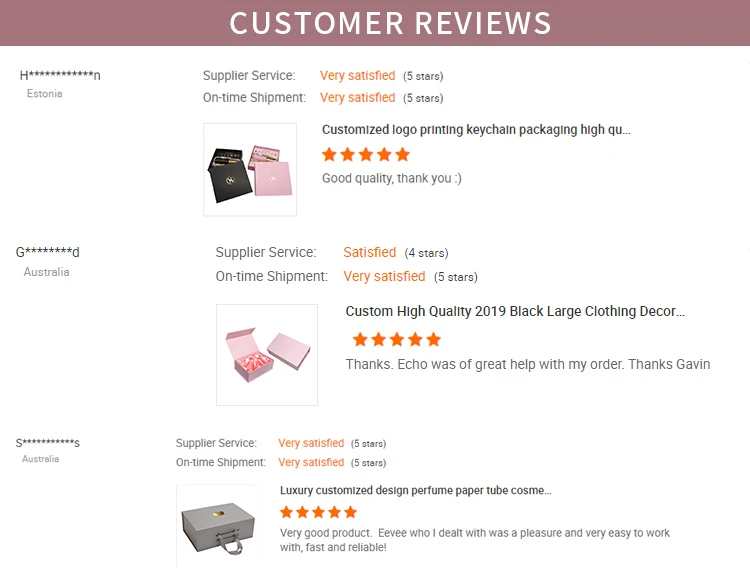This screenshot has height=587, width=750.
Task: Click the 'Good quality, thank you :)' review text
Action: tap(392, 178)
